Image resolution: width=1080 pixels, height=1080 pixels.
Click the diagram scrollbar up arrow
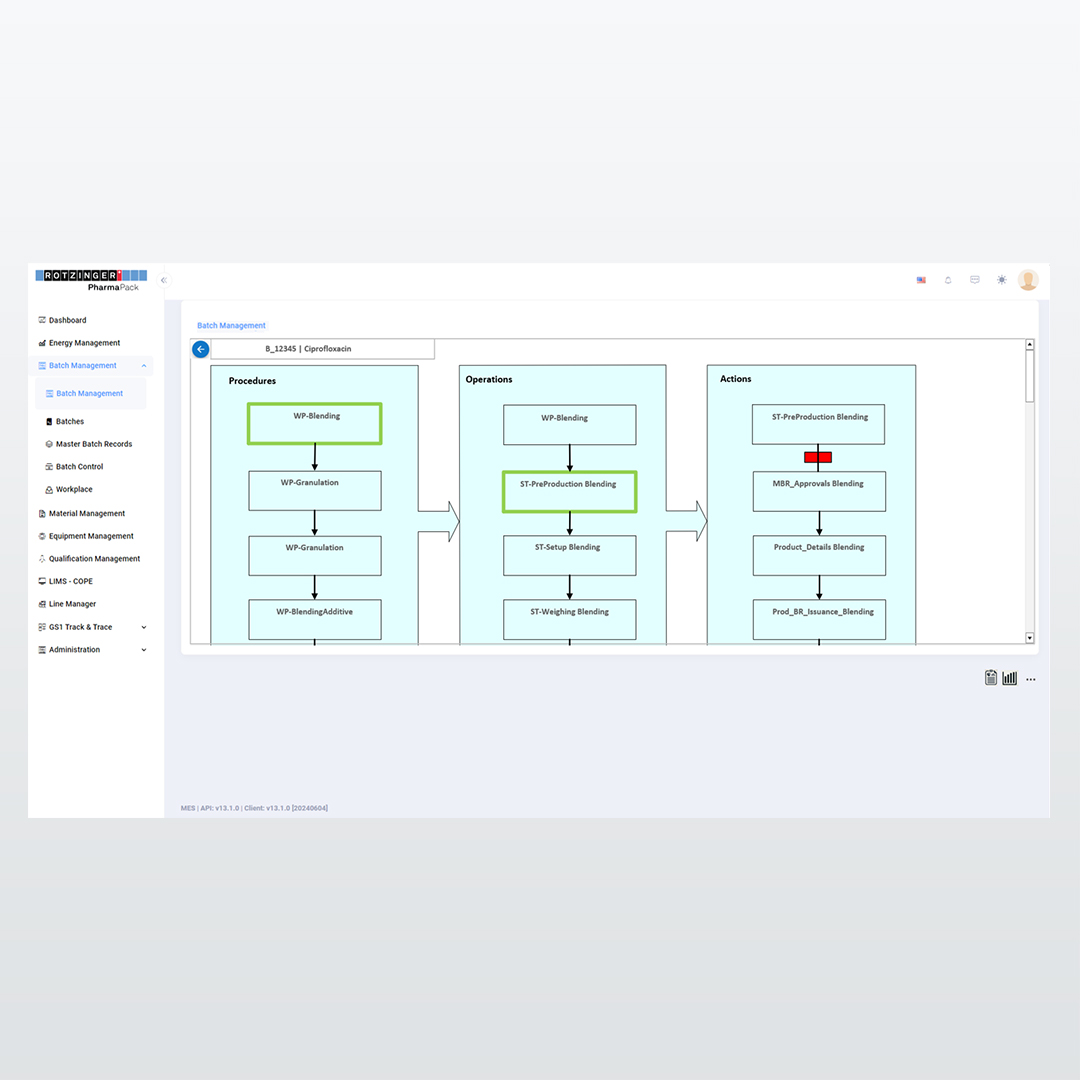(1030, 344)
